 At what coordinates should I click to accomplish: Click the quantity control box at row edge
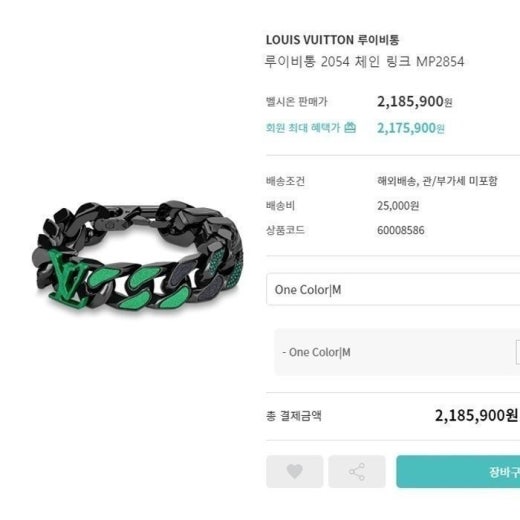[x=518, y=352]
